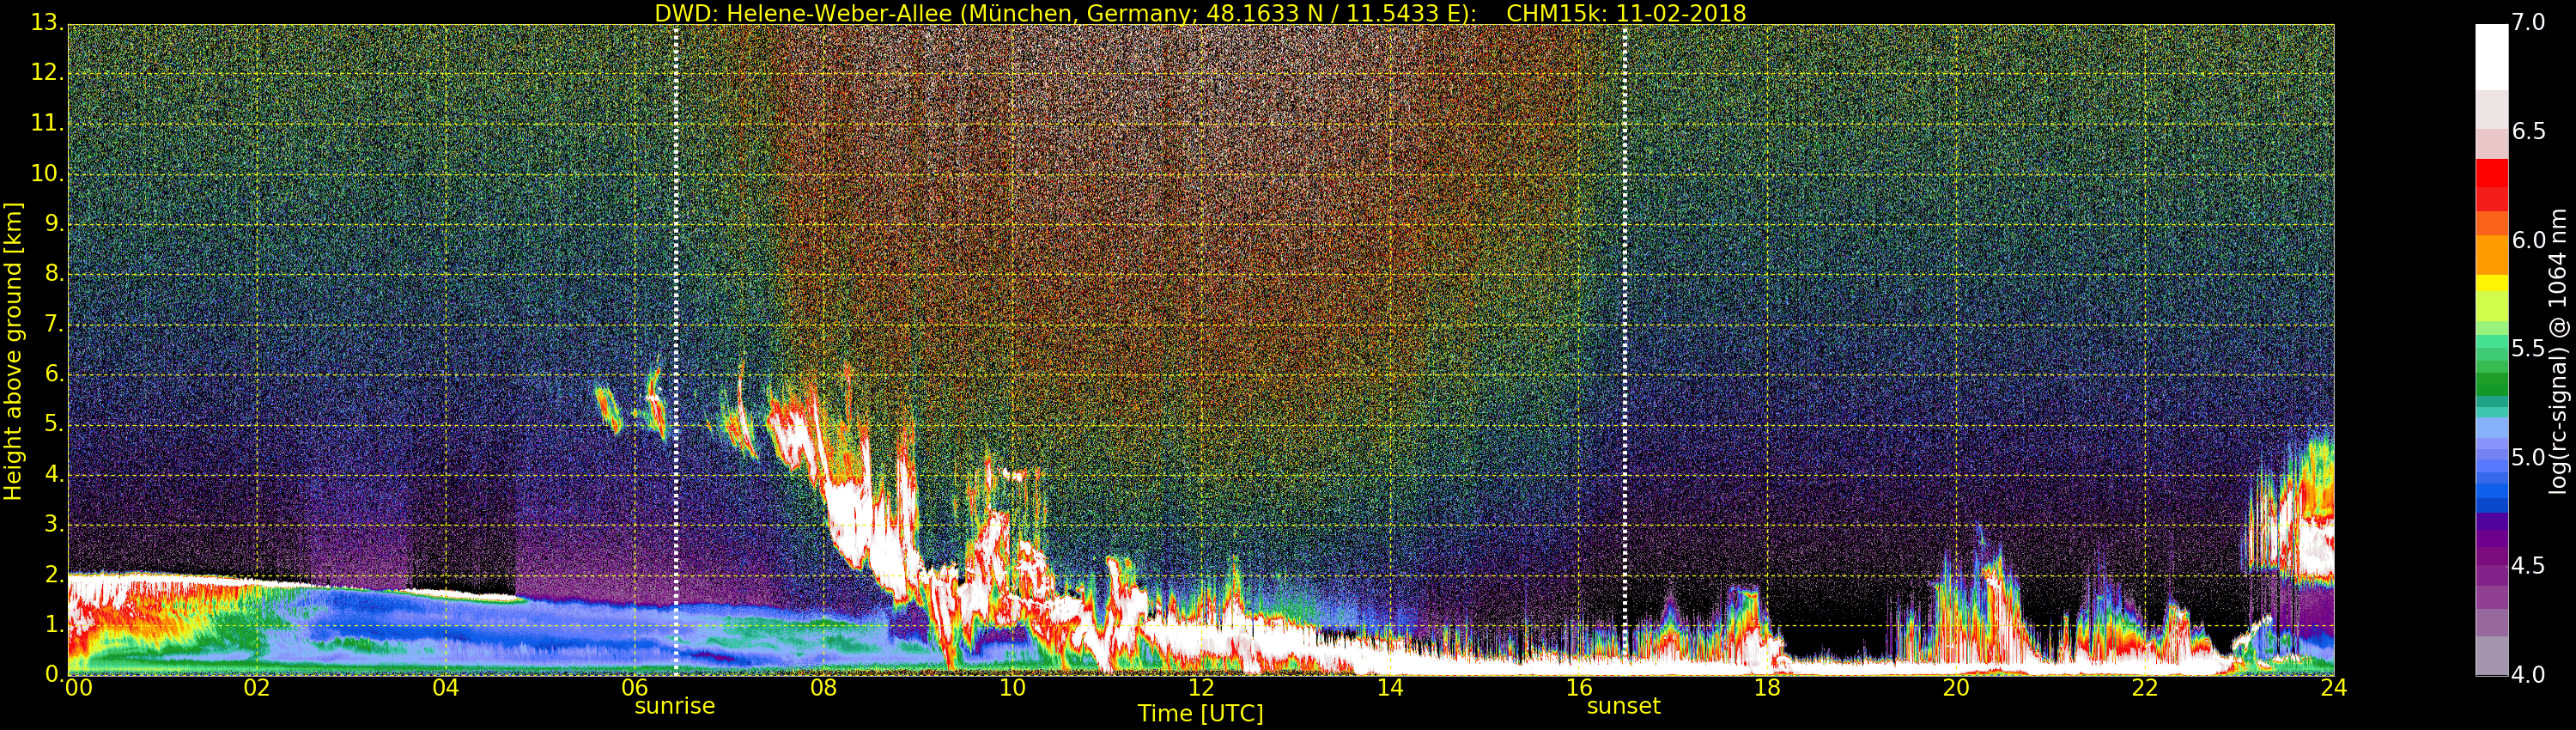The height and width of the screenshot is (730, 2576).
Task: Click the '1.' tick on the height axis
Action: tap(54, 624)
